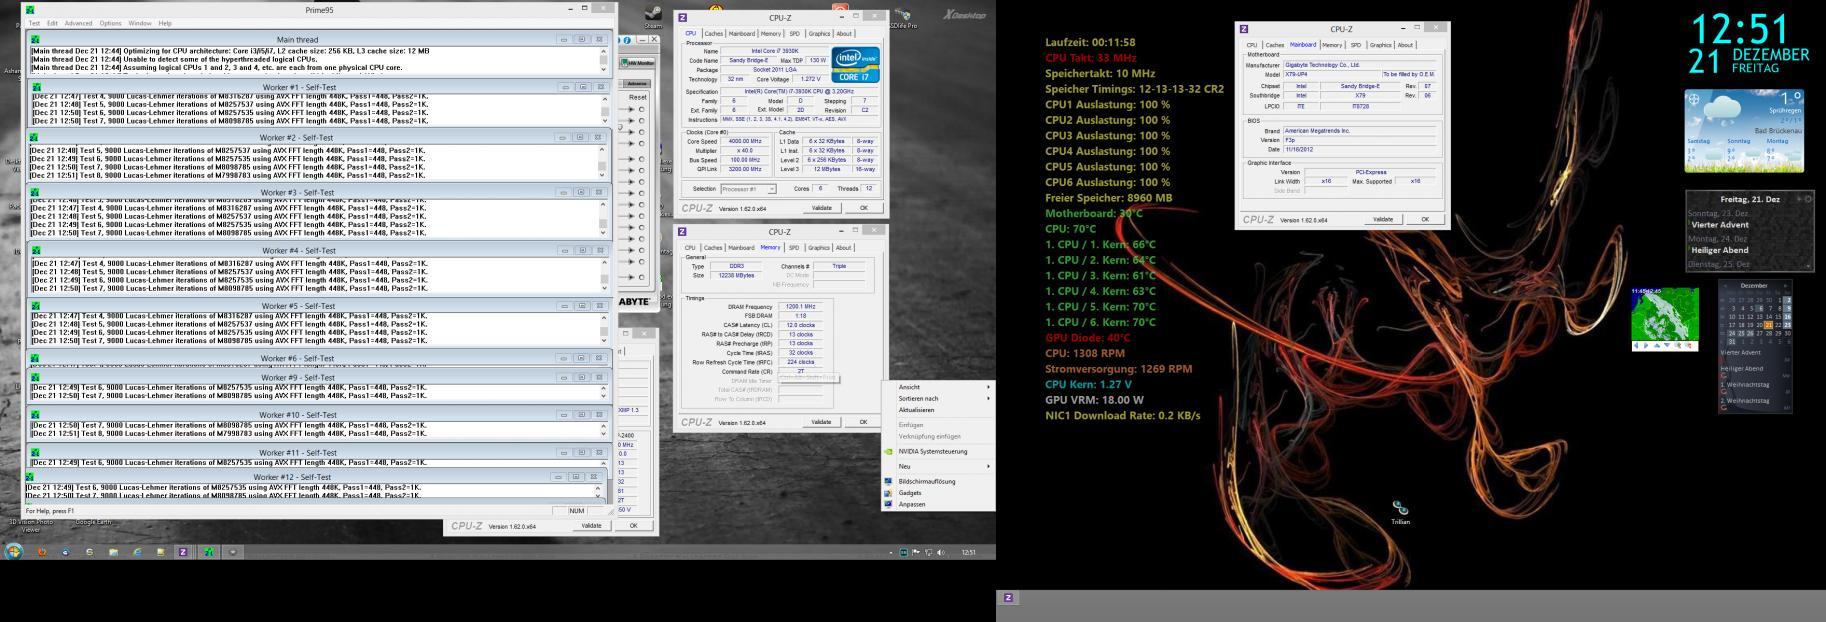Click OK in the CPU-Z window behind Prime95
The image size is (1826, 622).
633,525
